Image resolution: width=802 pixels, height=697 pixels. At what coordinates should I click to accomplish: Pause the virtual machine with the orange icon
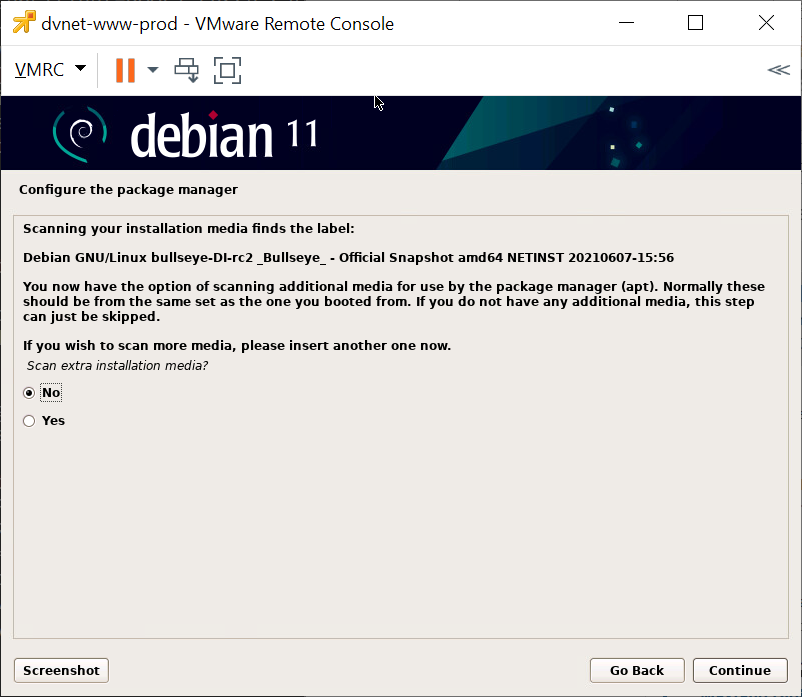coord(125,70)
